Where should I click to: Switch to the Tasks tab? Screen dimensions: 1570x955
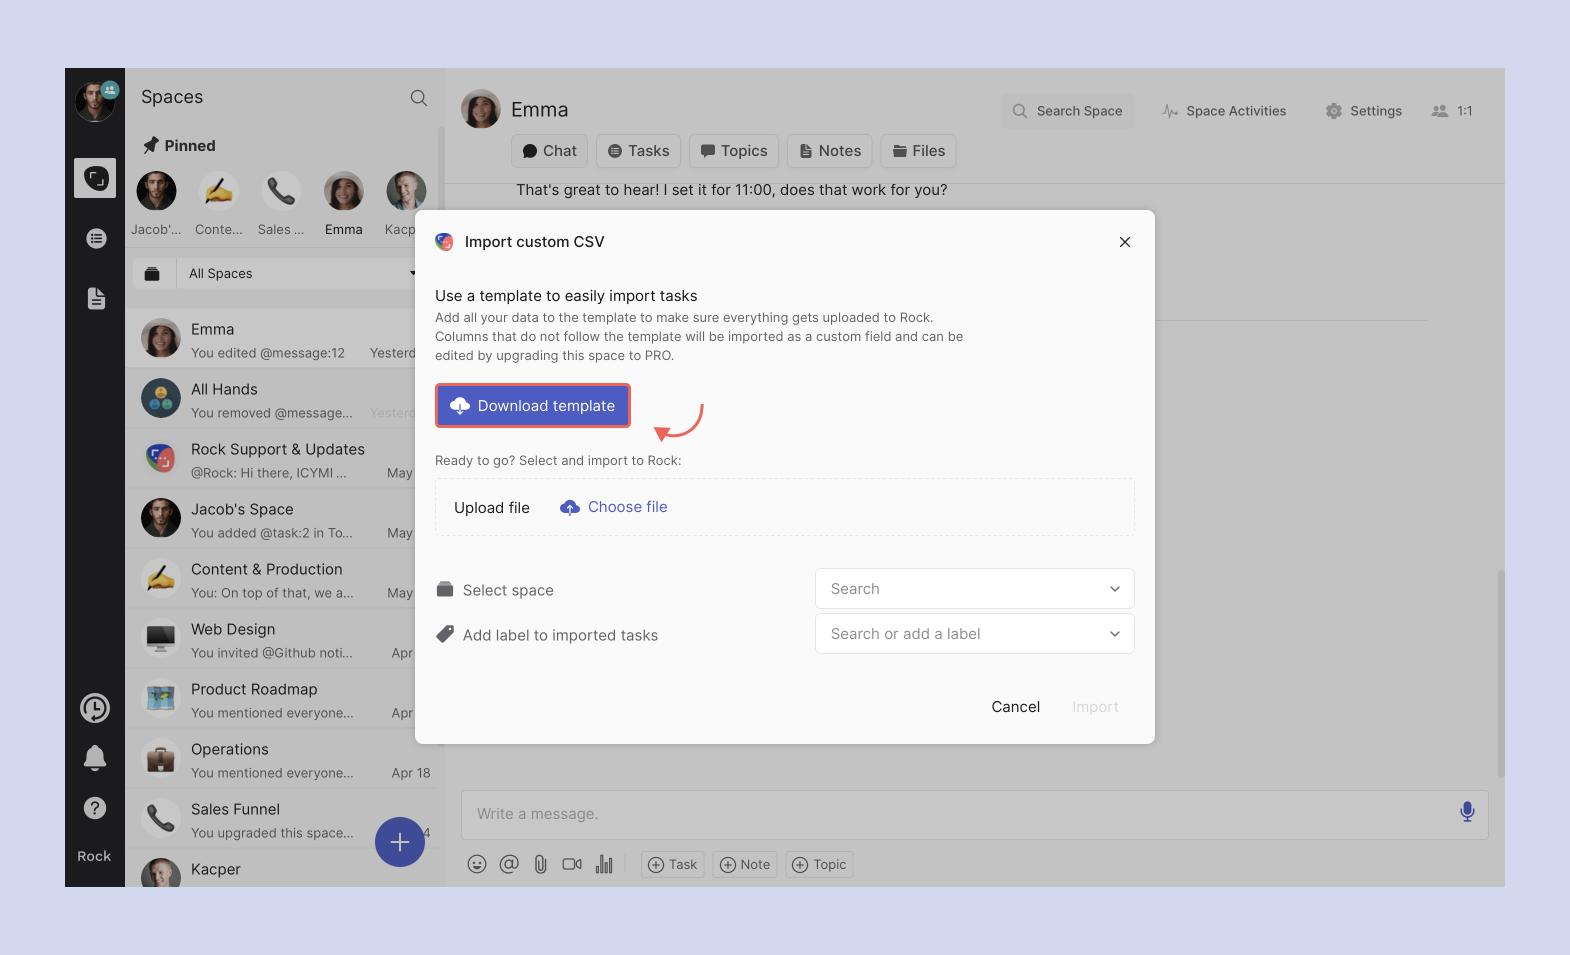pyautogui.click(x=639, y=151)
